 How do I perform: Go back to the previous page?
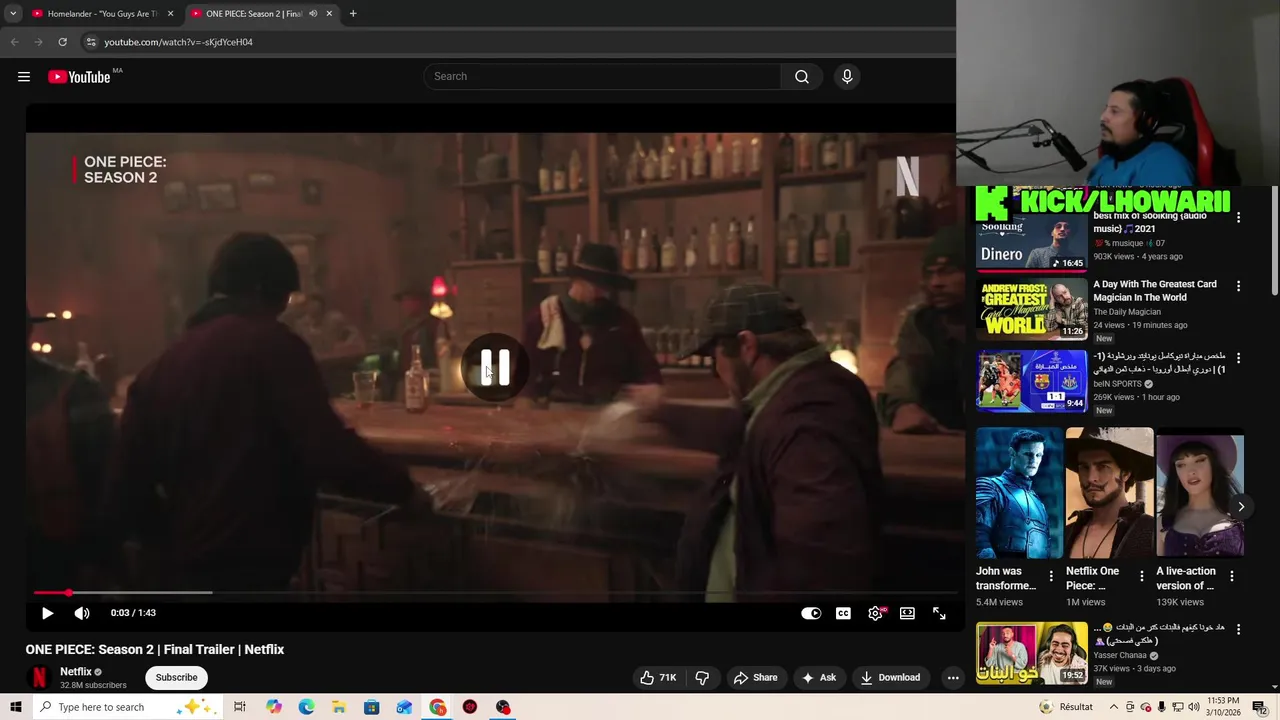point(14,42)
